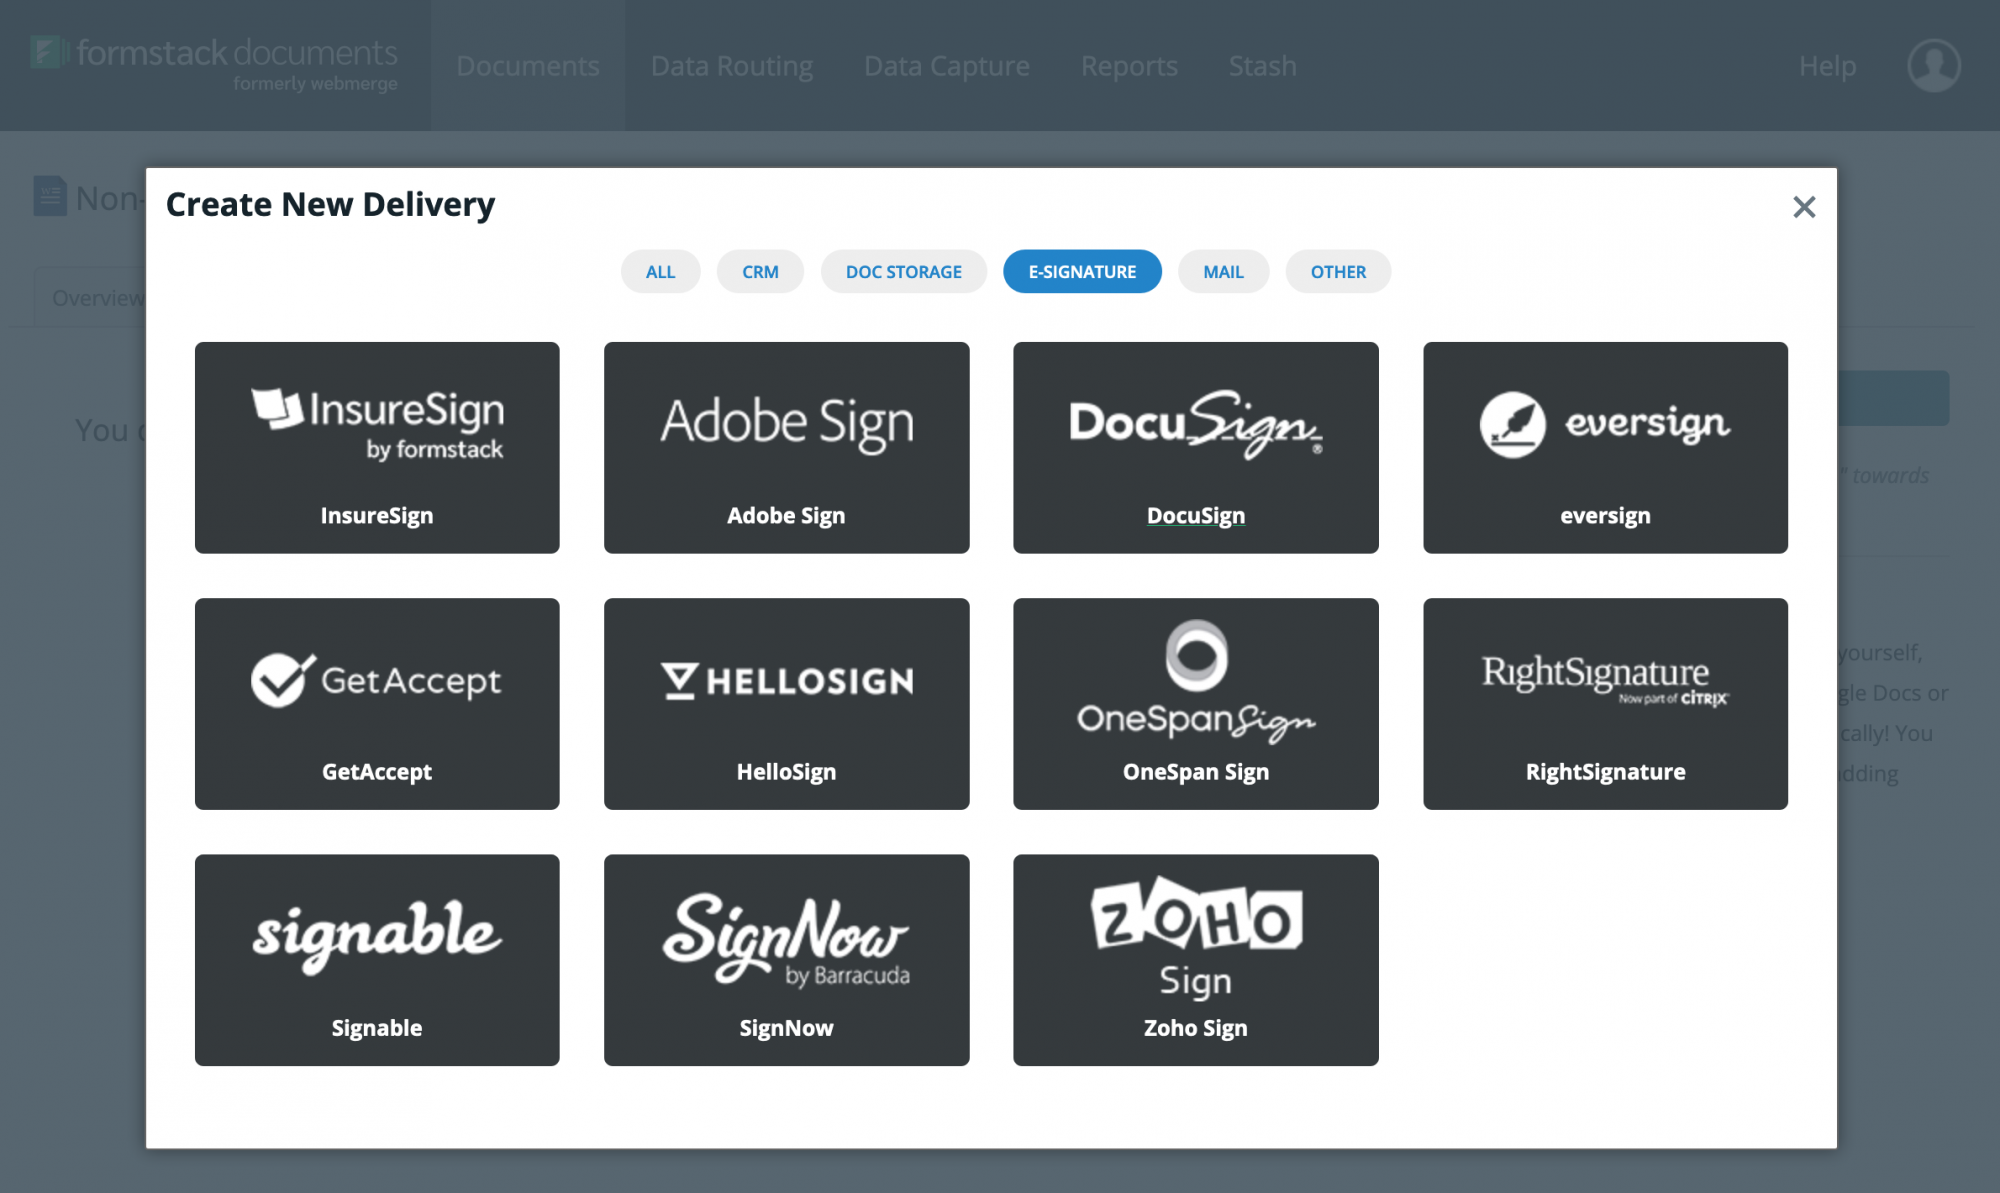Open the user profile avatar menu
The width and height of the screenshot is (2000, 1193).
(1933, 66)
